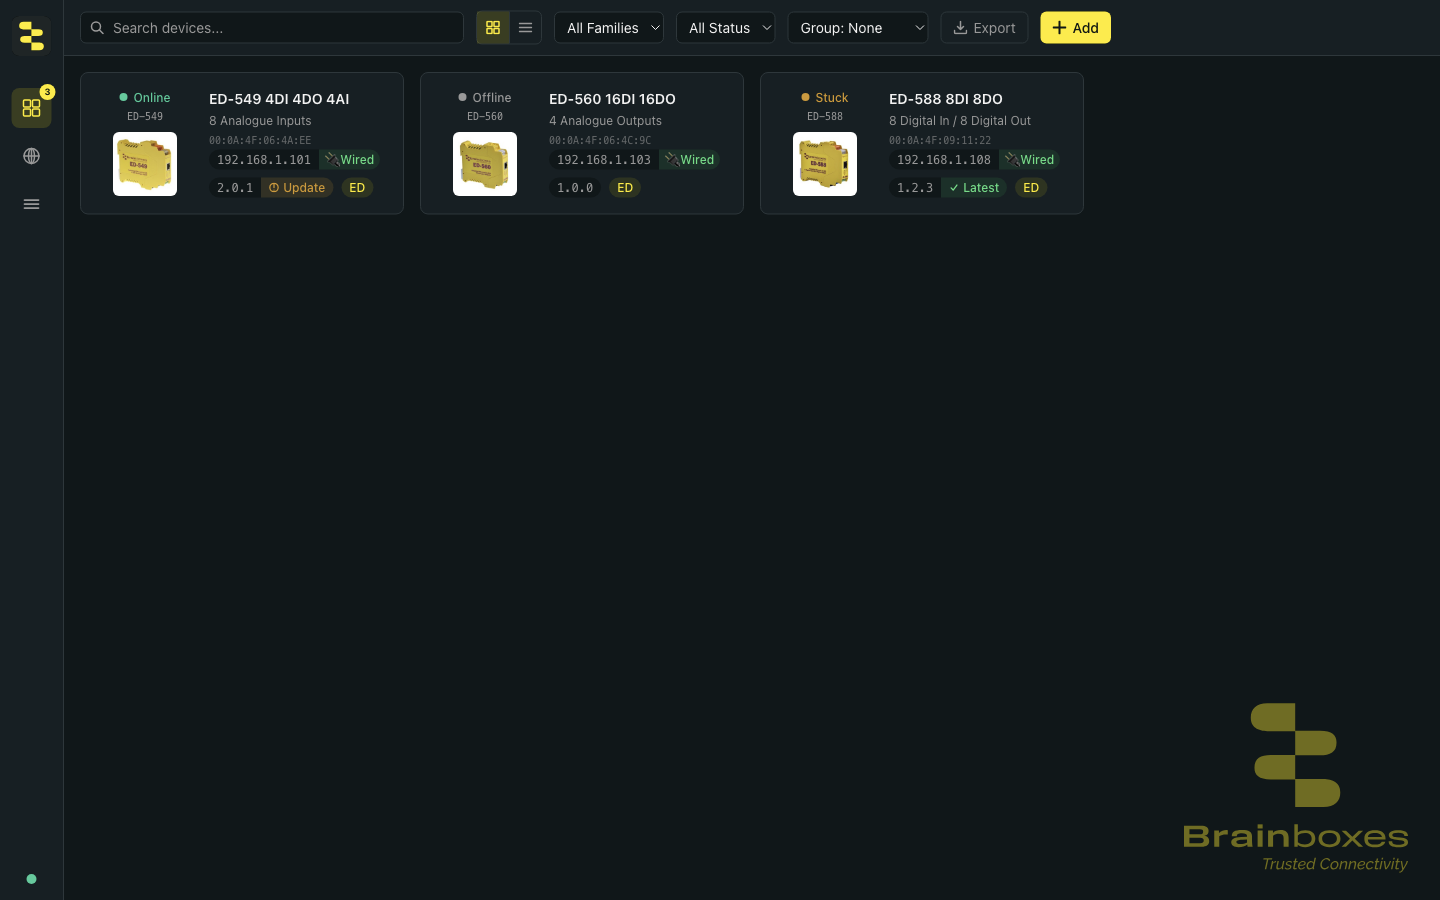Image resolution: width=1440 pixels, height=900 pixels.
Task: Click firmware version 1.0.0
Action: point(575,188)
